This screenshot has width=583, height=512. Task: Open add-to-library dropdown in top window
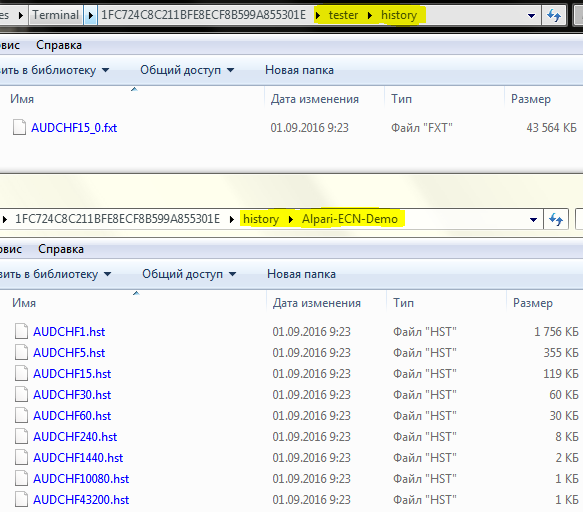[54, 70]
